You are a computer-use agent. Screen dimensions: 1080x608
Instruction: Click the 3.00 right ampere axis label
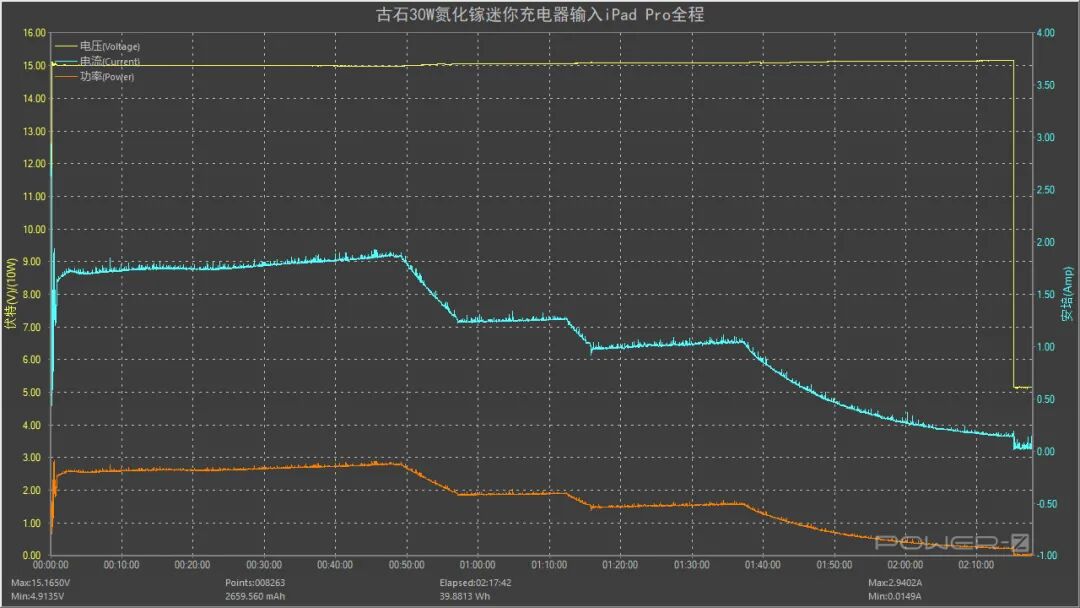point(1046,138)
